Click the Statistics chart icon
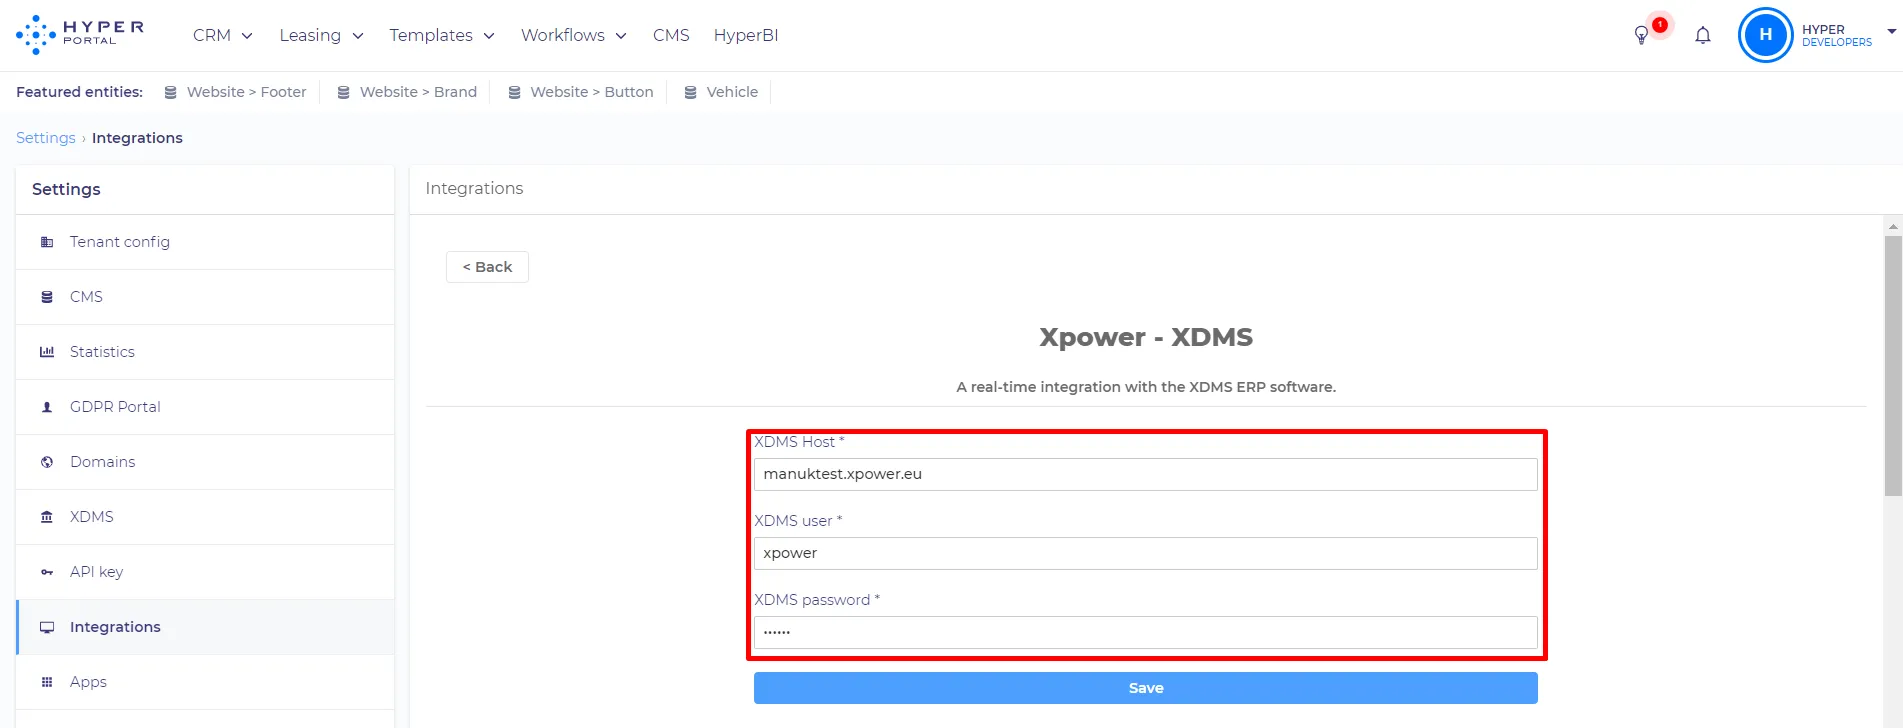The height and width of the screenshot is (728, 1903). [47, 352]
